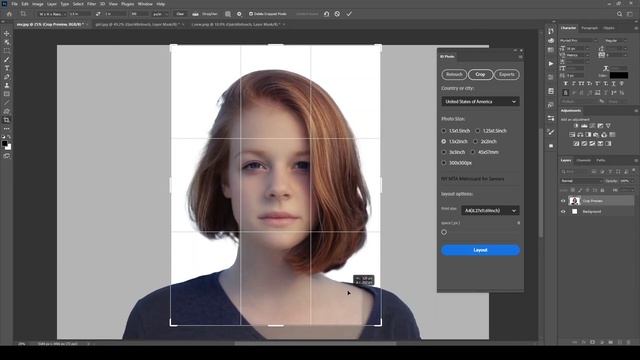Open the Filter menu
This screenshot has width=640, height=360.
[91, 4]
